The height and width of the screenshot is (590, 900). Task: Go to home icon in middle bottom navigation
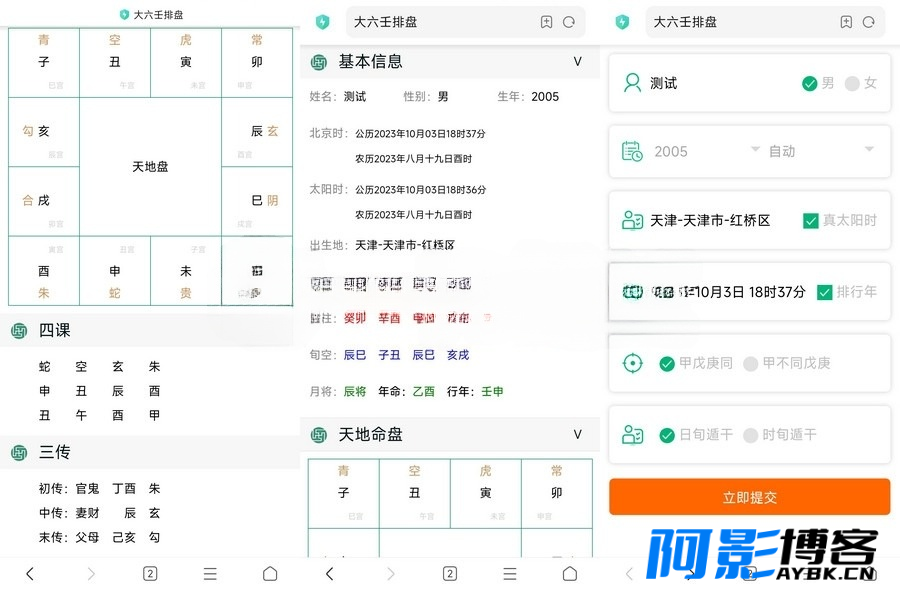(570, 573)
